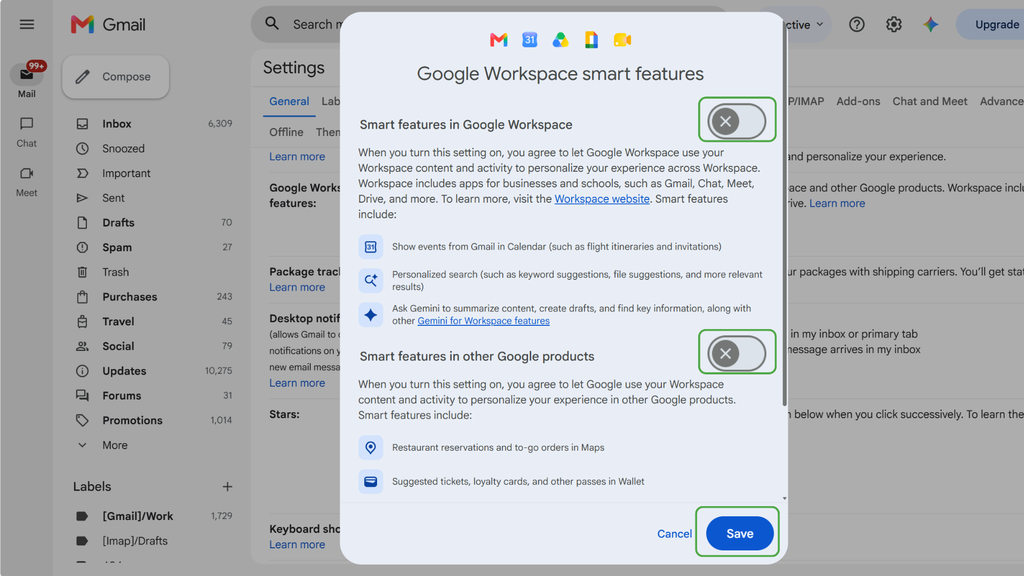Image resolution: width=1024 pixels, height=576 pixels.
Task: Click the Upgrade button
Action: pos(992,24)
